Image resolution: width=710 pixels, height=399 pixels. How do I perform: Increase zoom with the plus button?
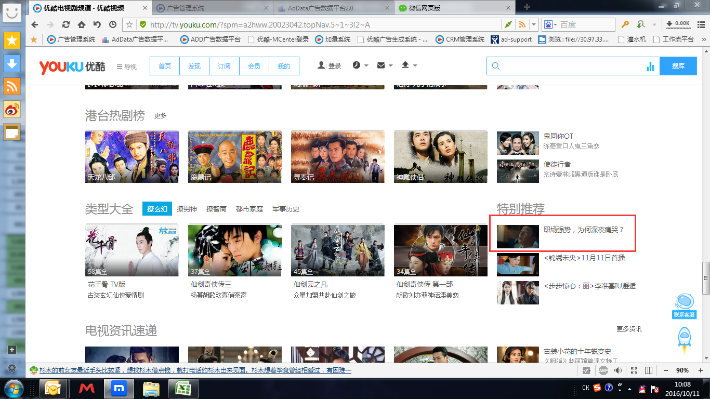tap(700, 370)
